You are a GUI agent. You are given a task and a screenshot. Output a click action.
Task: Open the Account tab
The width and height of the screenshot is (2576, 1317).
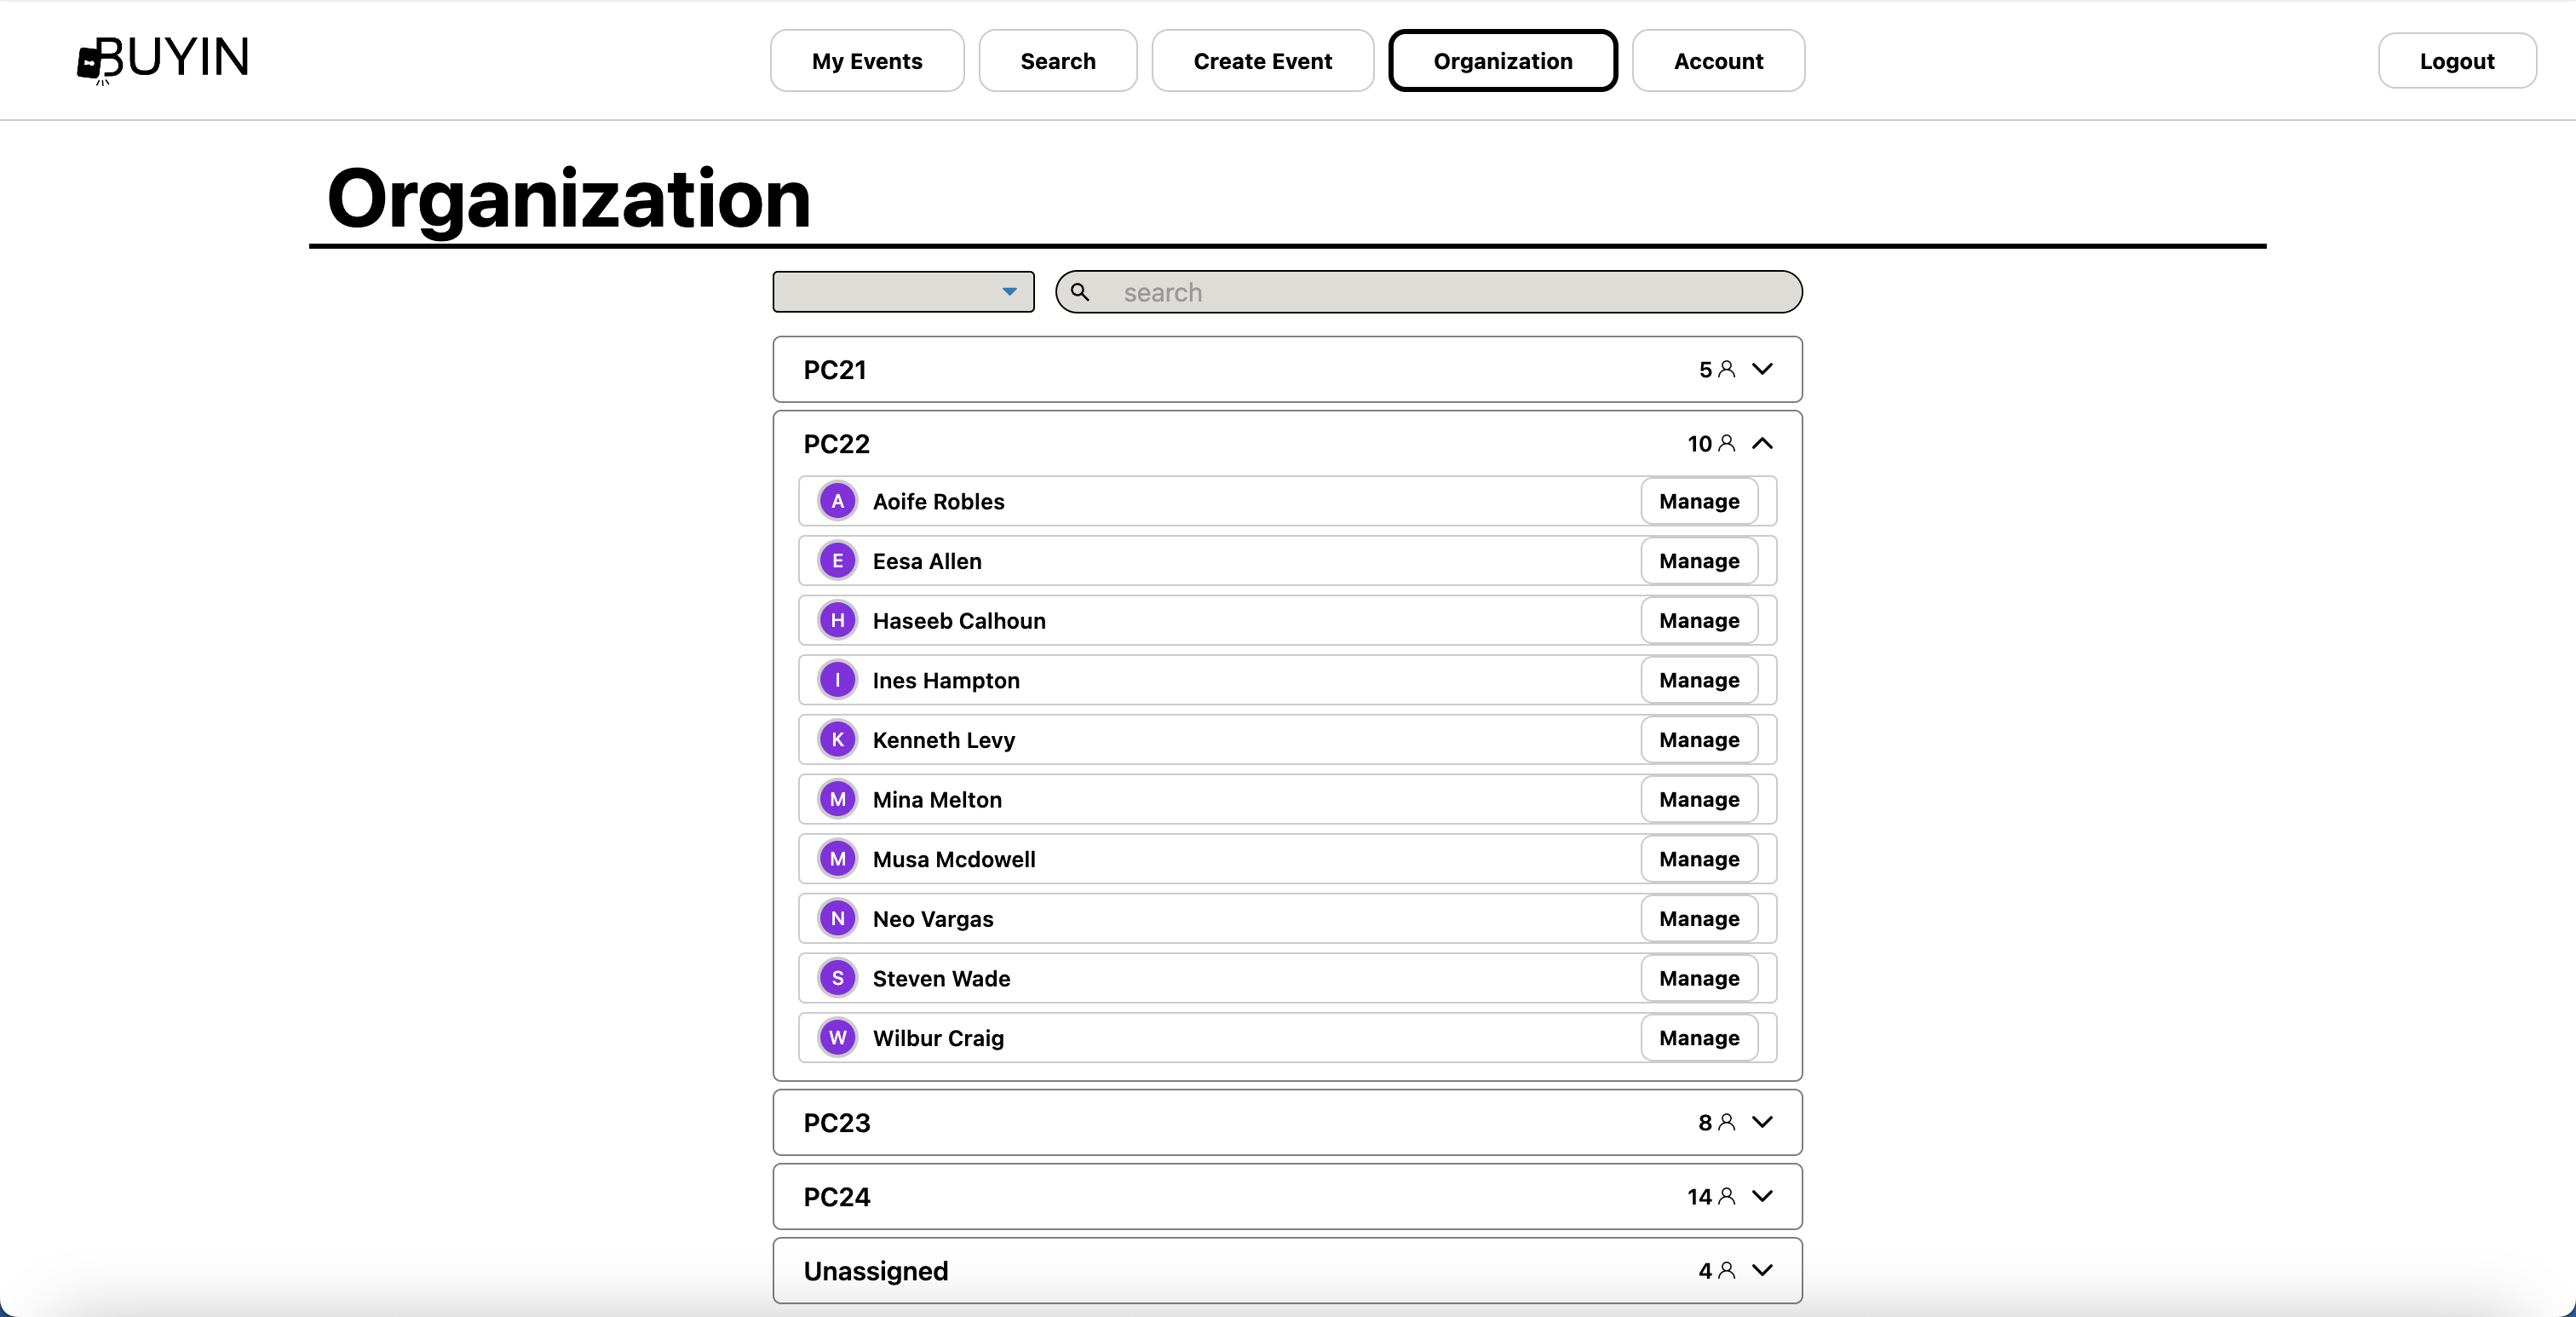[x=1717, y=61]
